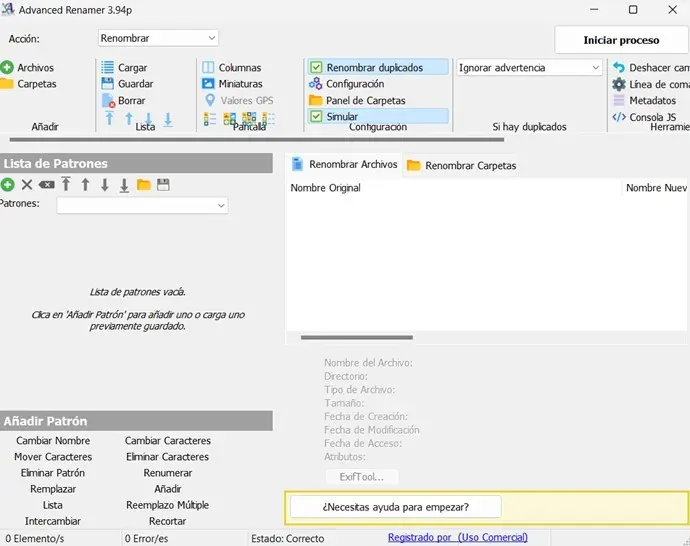Move pattern up one position

point(85,184)
